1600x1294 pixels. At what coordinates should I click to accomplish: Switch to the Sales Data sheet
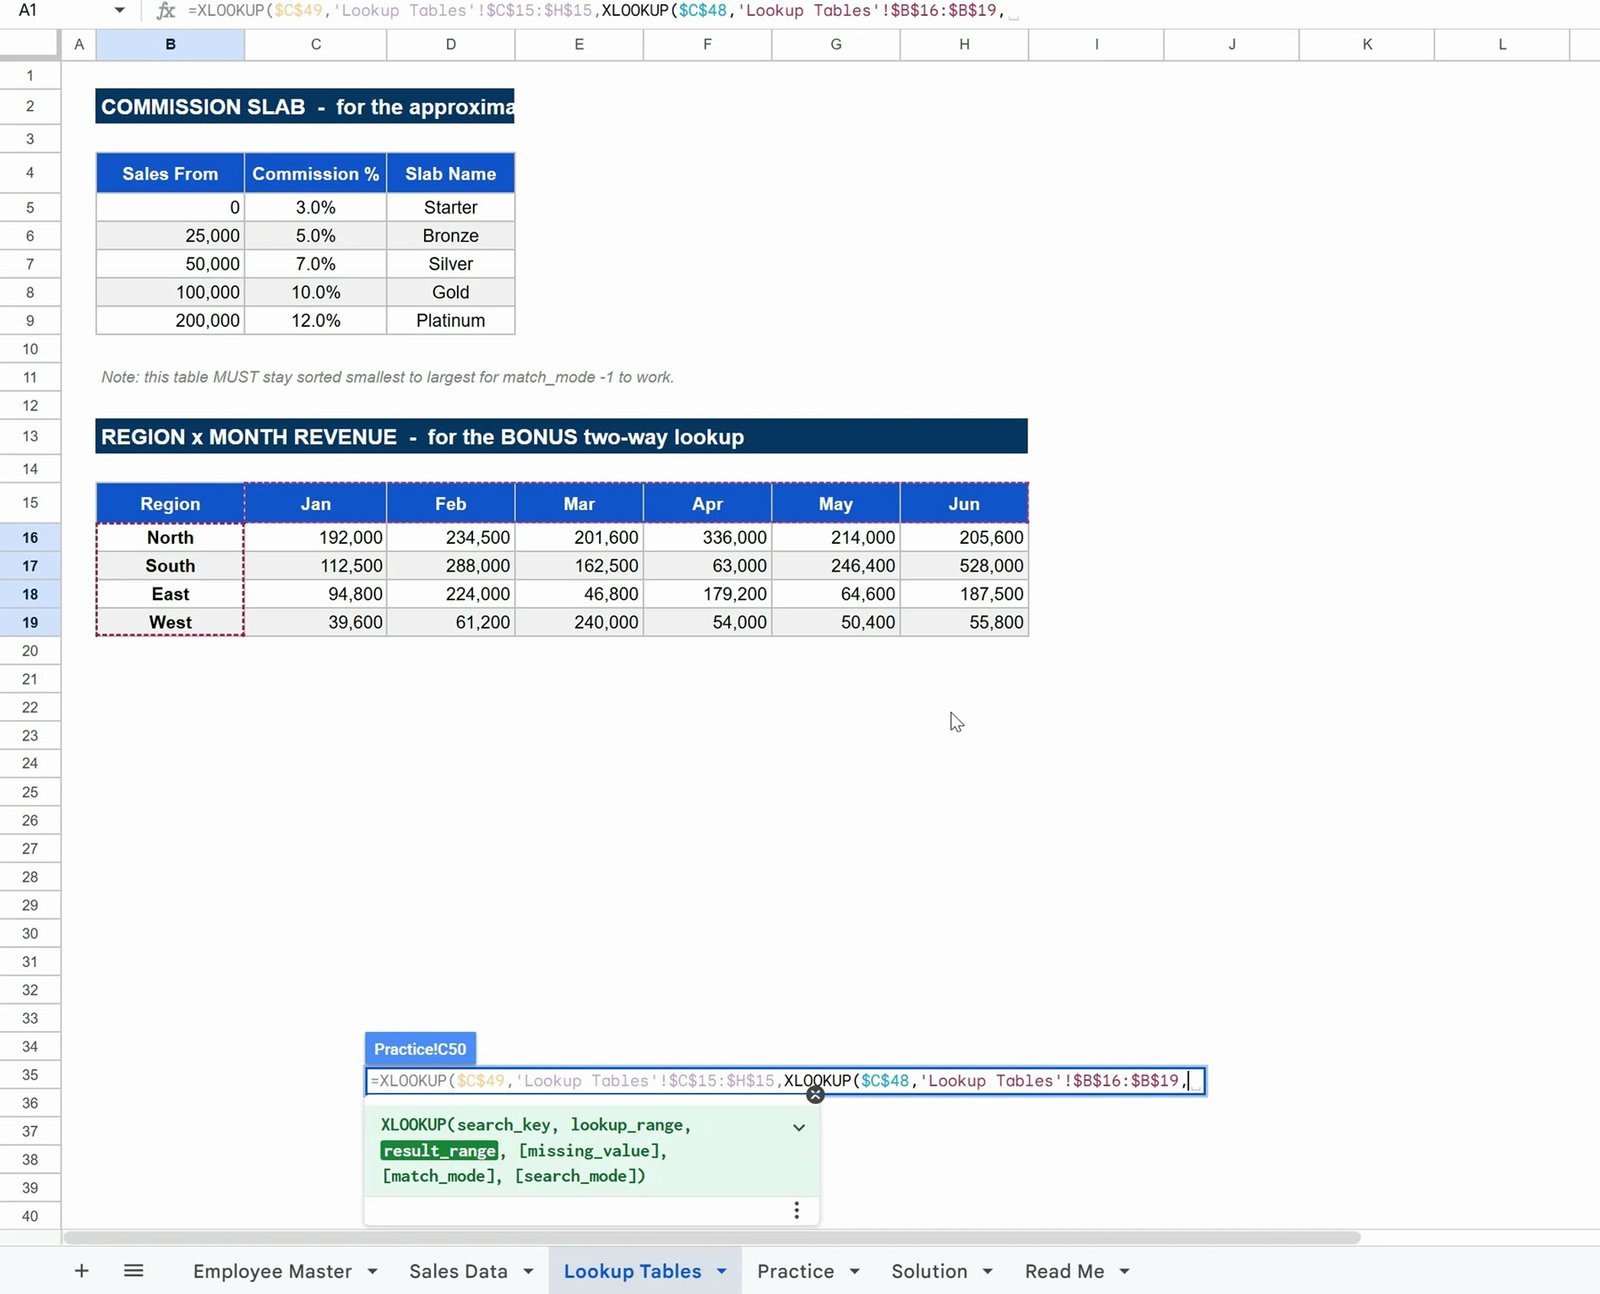458,1271
